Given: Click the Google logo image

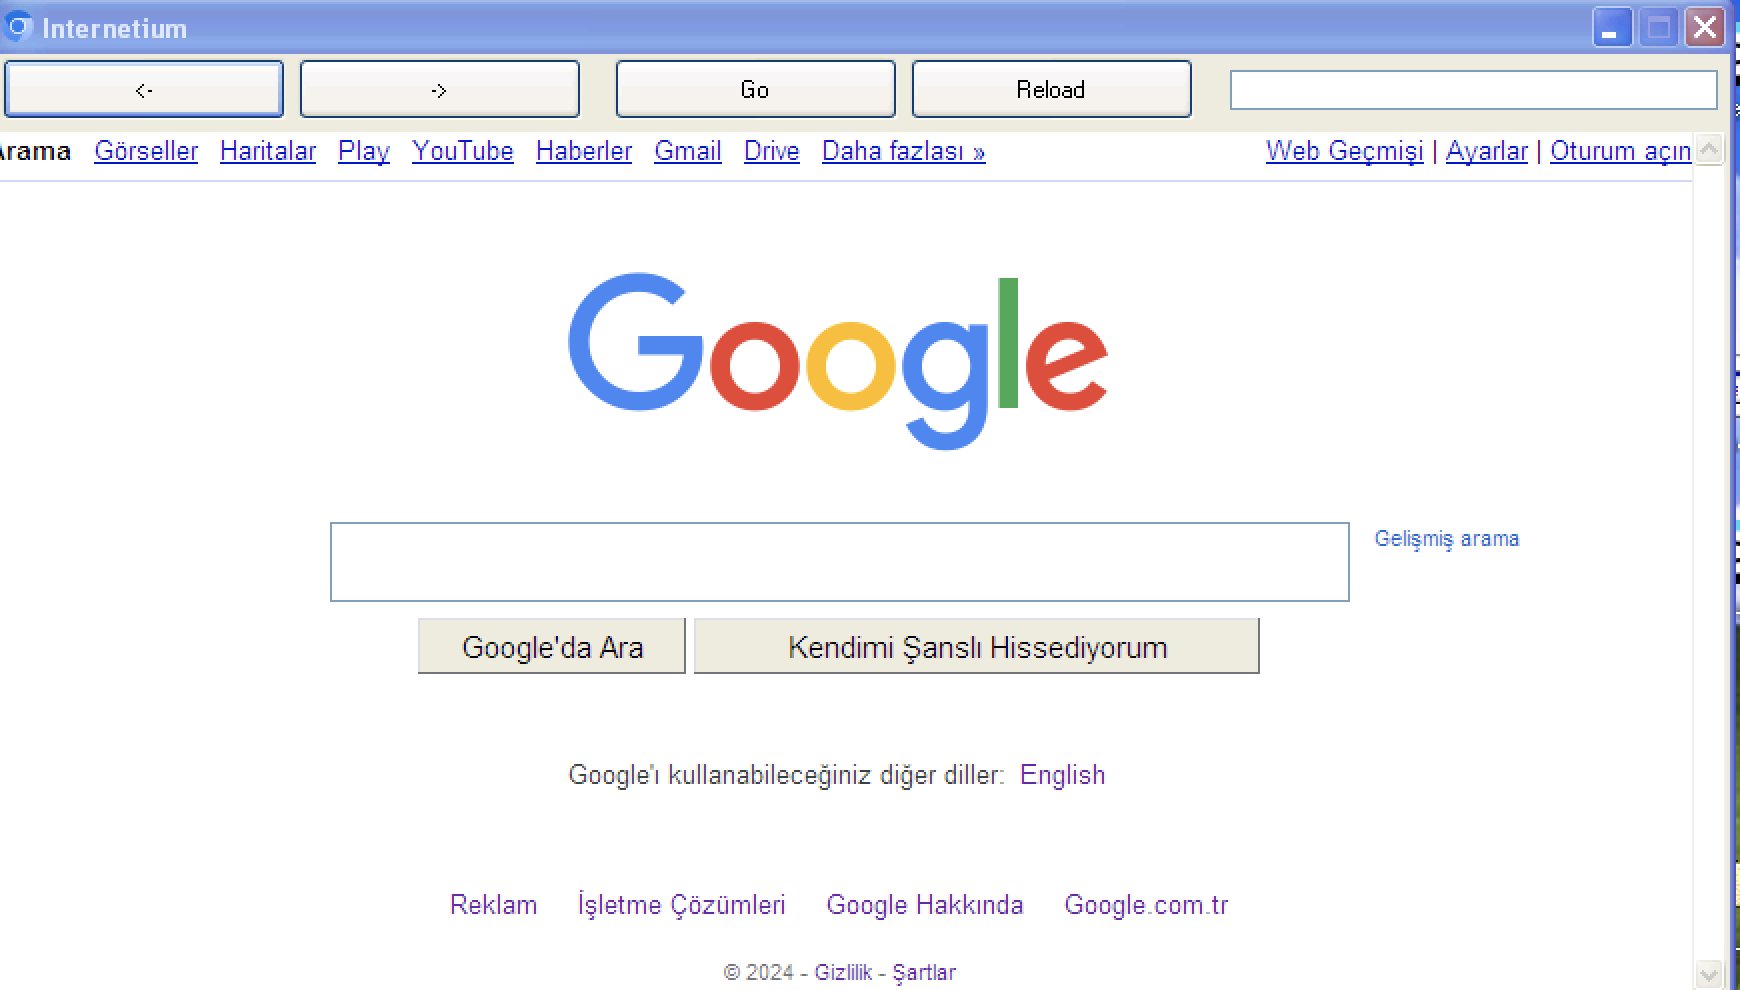Looking at the screenshot, I should click(x=838, y=361).
